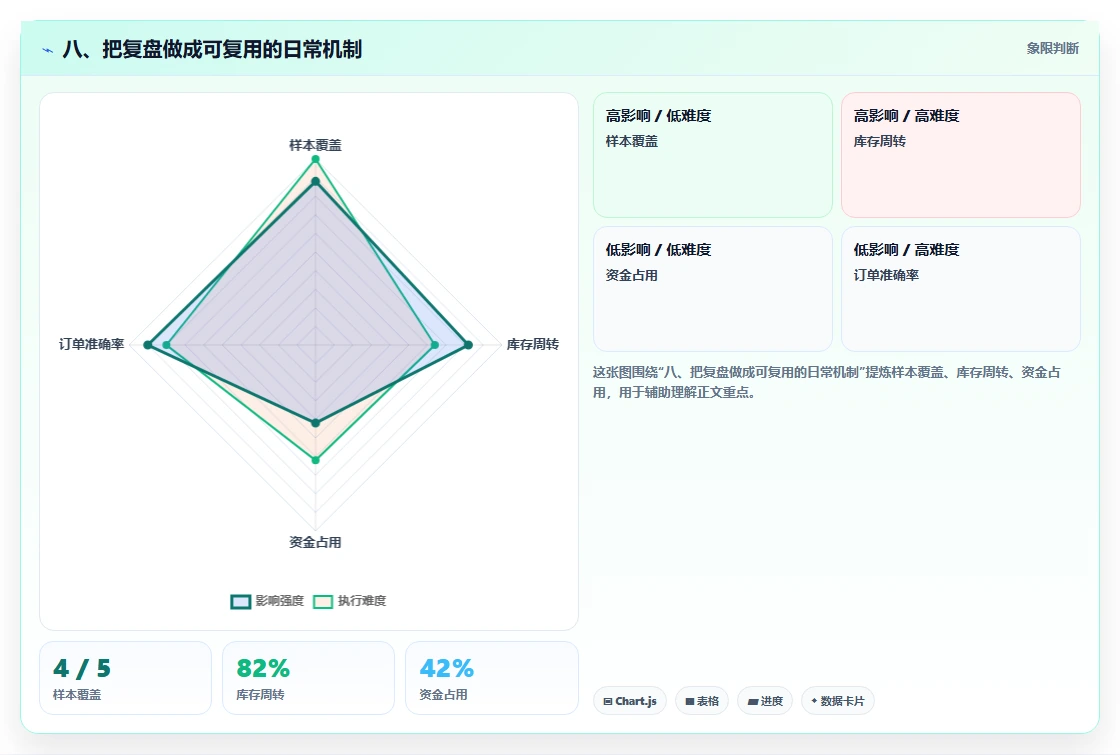This screenshot has height=755, width=1120.
Task: Click the icon inside the 进度 chip
Action: point(753,701)
